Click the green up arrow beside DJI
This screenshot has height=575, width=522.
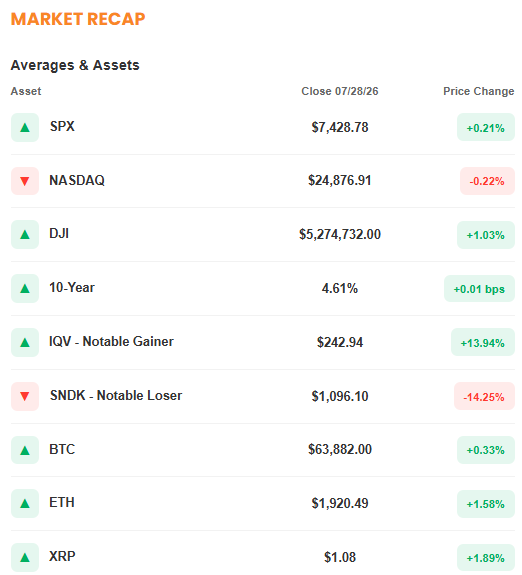pyautogui.click(x=25, y=234)
